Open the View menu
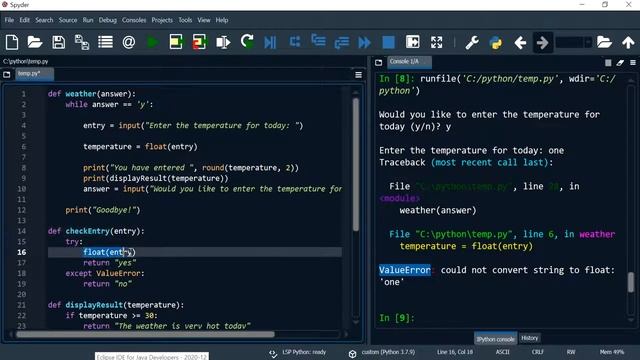Screen dimensions: 640x360 (x=204, y=20)
